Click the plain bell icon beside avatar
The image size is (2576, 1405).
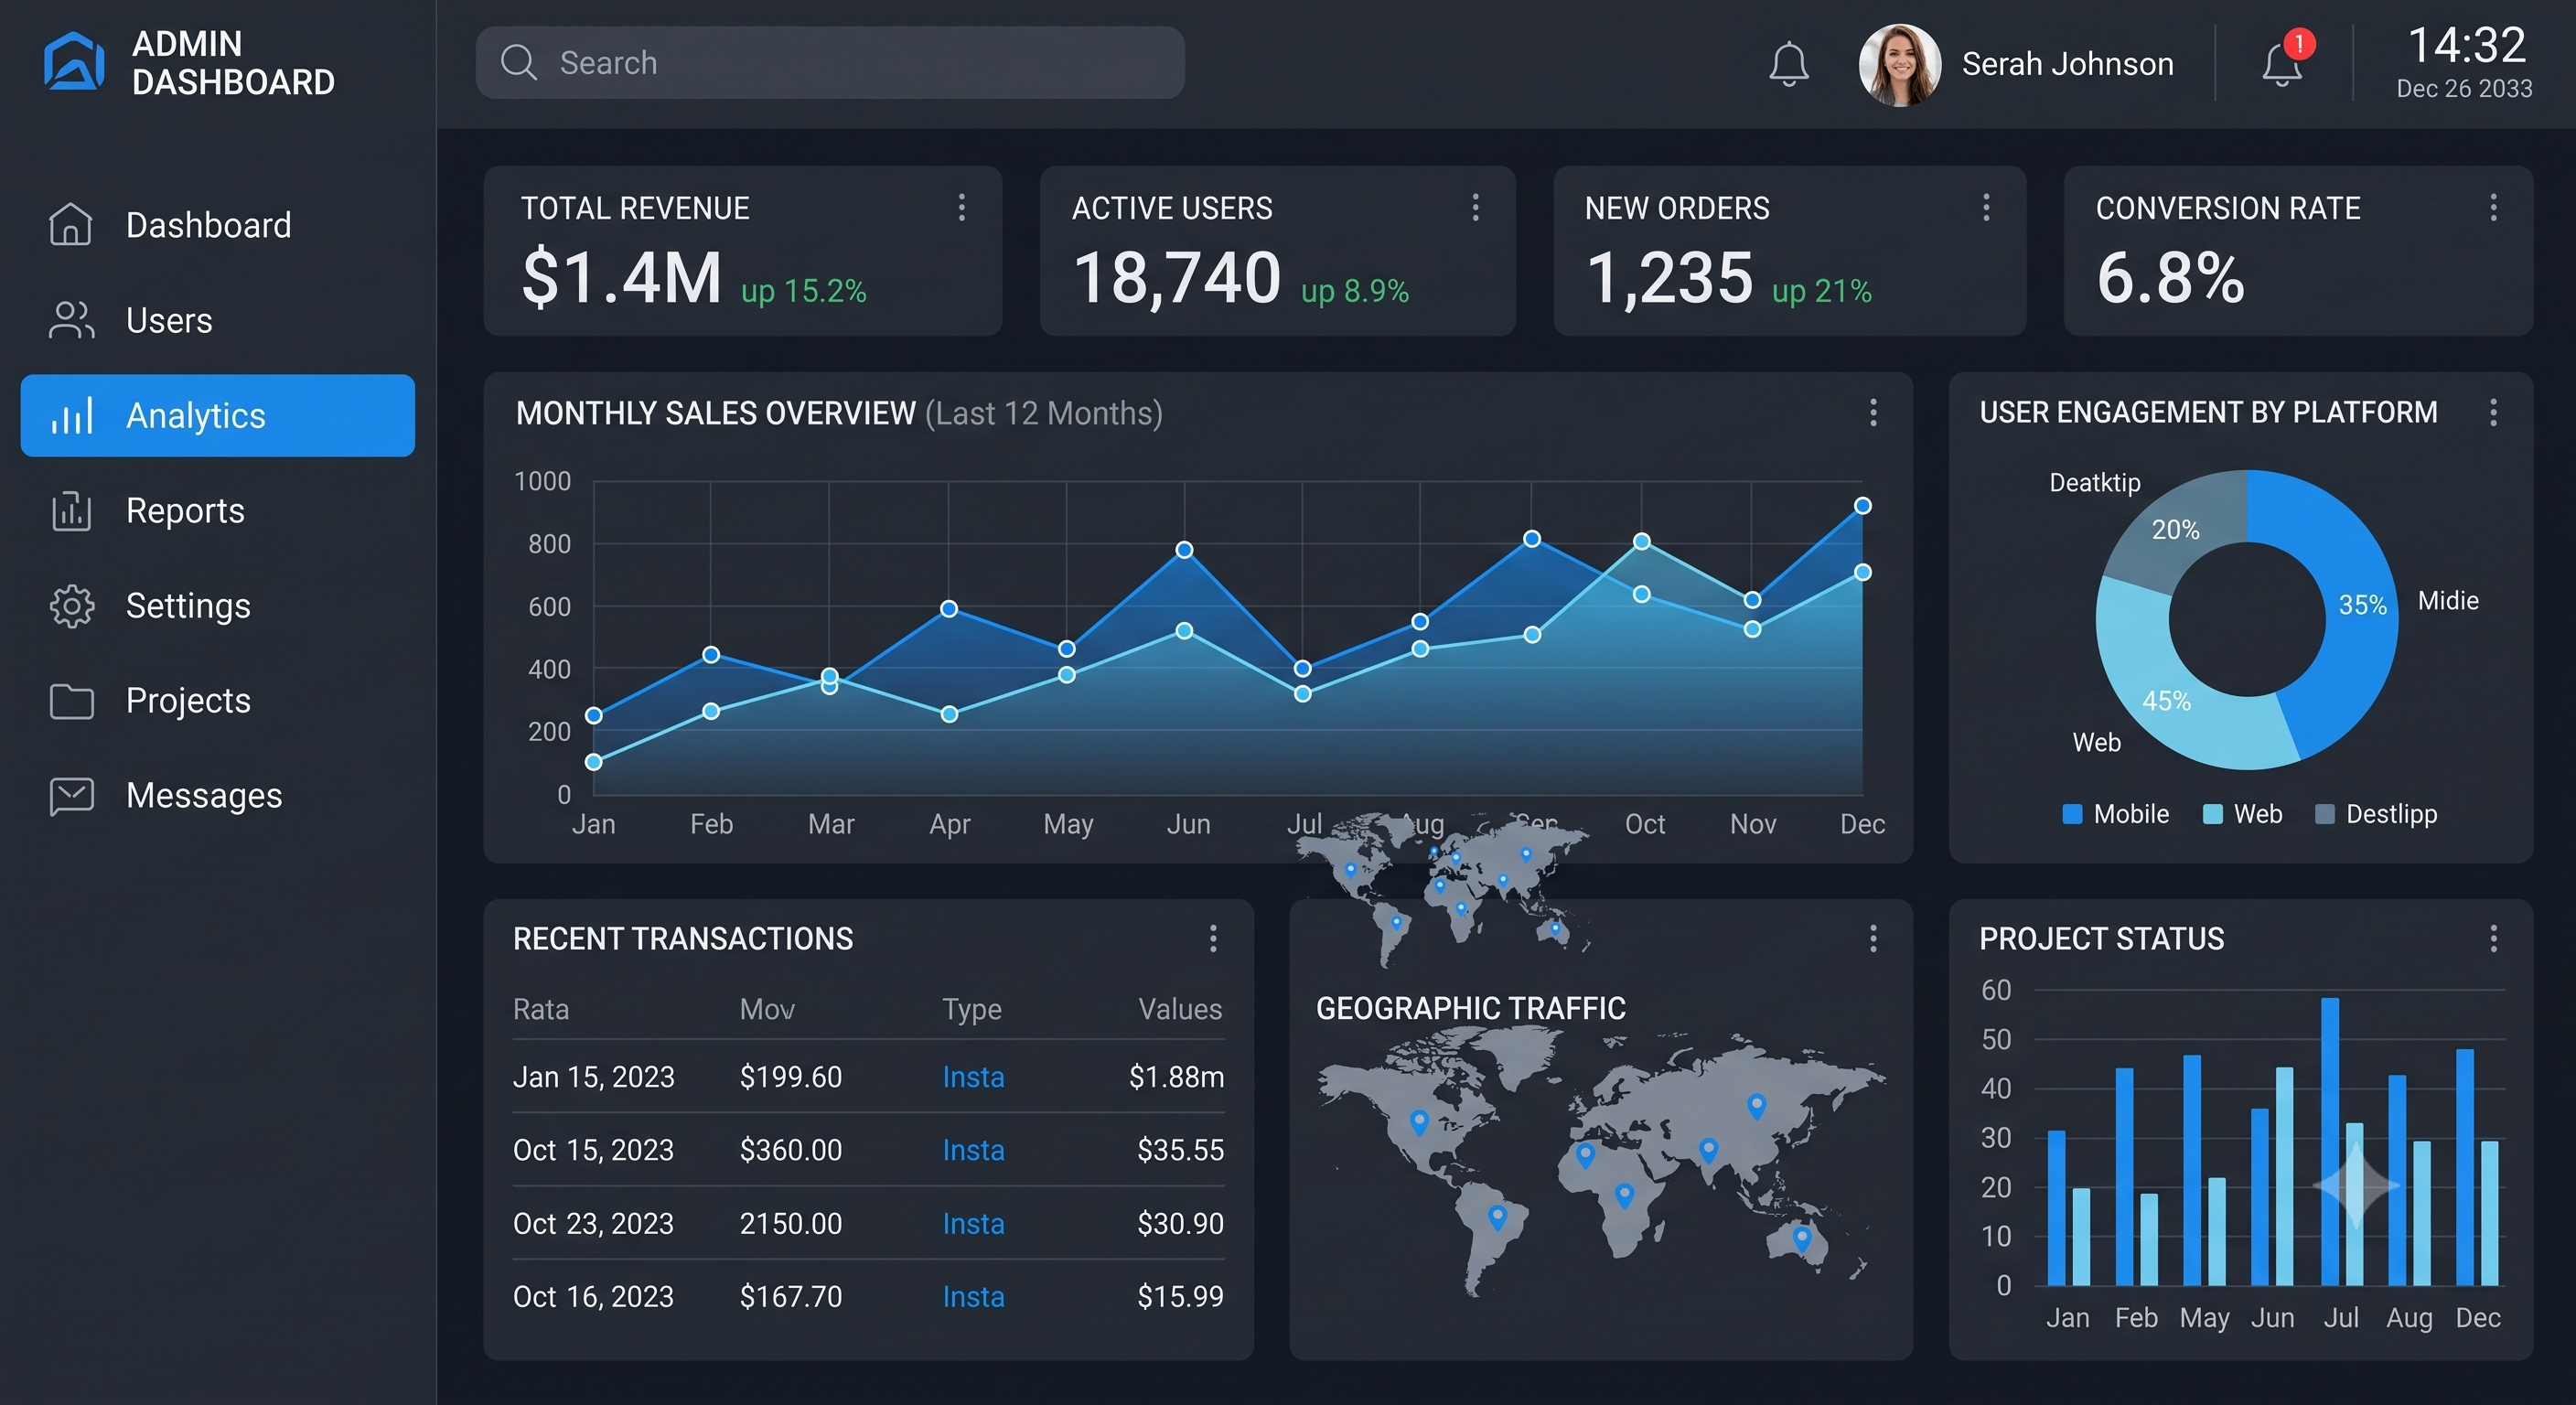coord(1788,63)
